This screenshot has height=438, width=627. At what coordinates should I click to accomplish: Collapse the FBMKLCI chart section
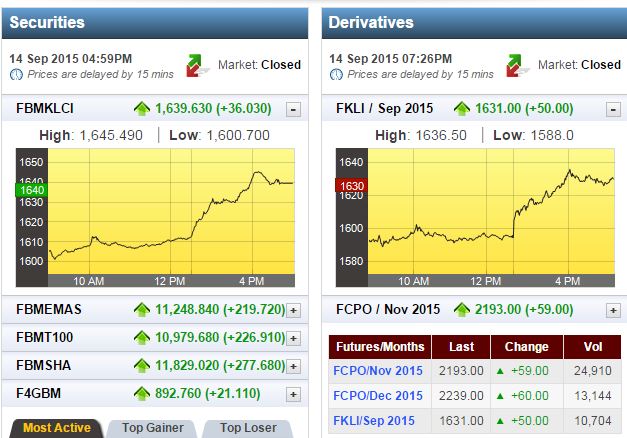tap(293, 110)
